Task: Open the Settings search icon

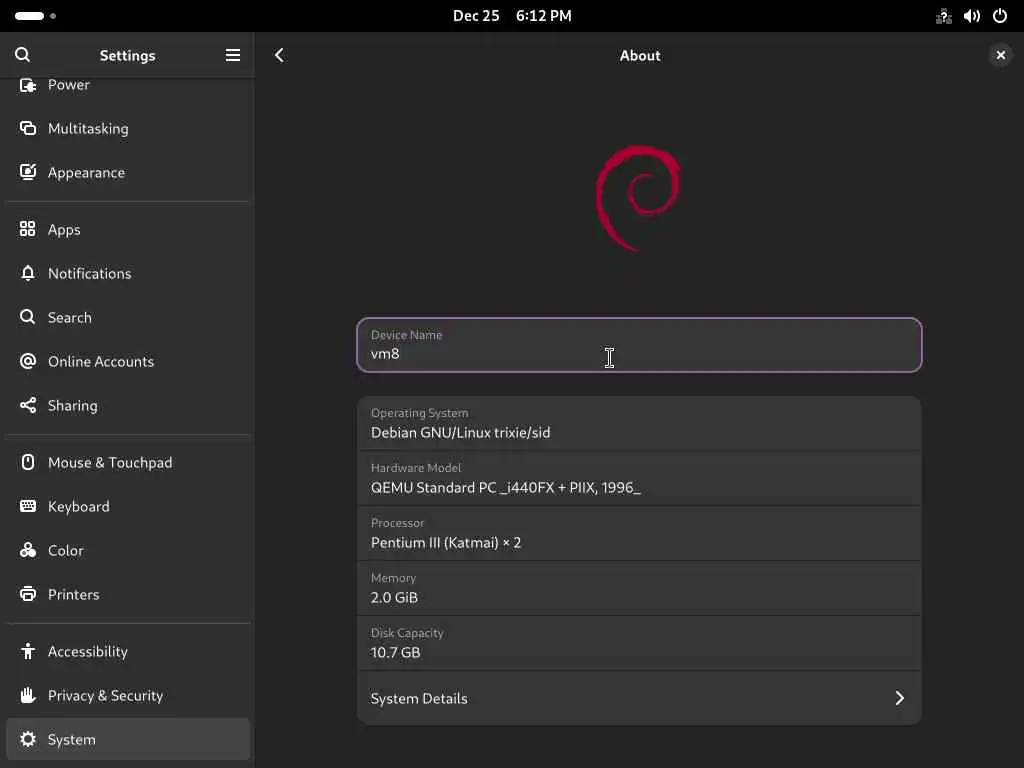Action: pos(22,55)
